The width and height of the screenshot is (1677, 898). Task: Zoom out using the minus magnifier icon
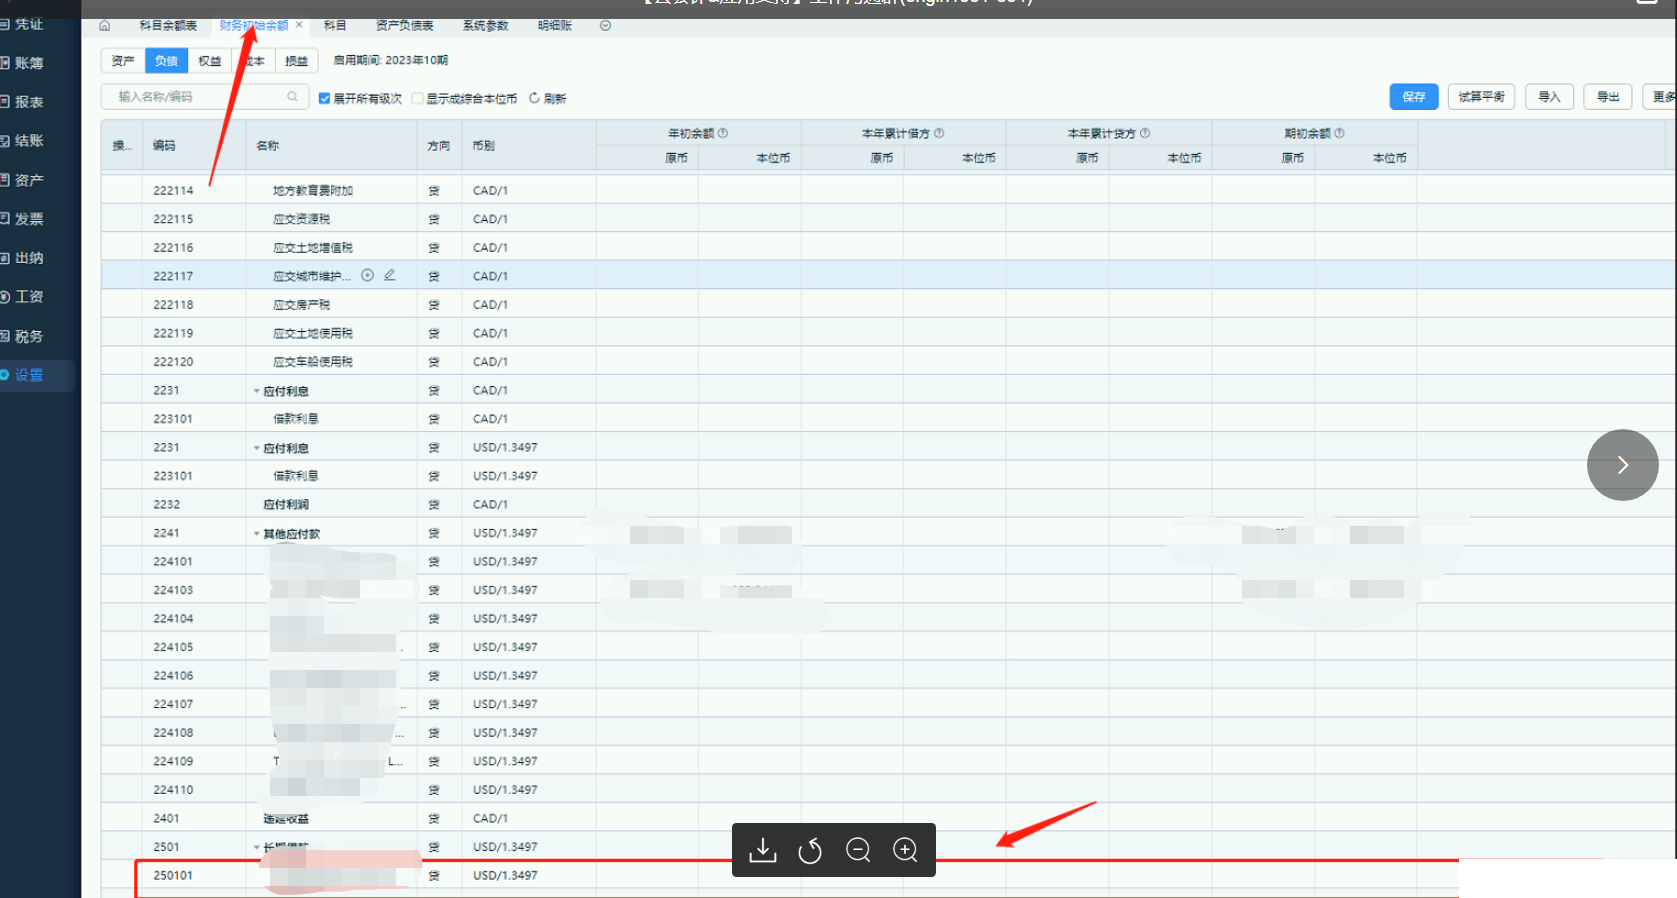(858, 850)
